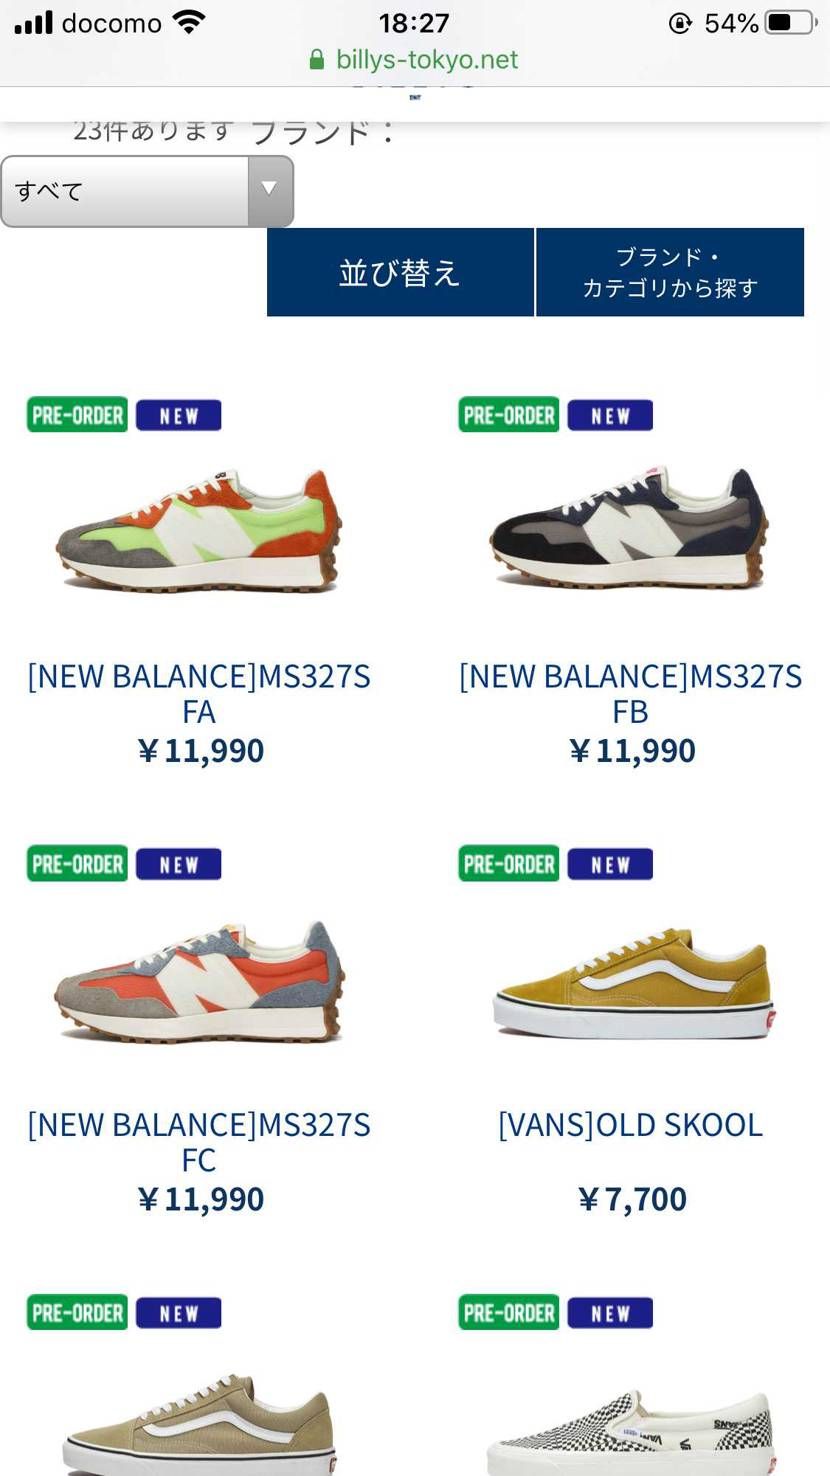
Task: Tap NEW badge above MS327SFC shoe
Action: coord(178,864)
